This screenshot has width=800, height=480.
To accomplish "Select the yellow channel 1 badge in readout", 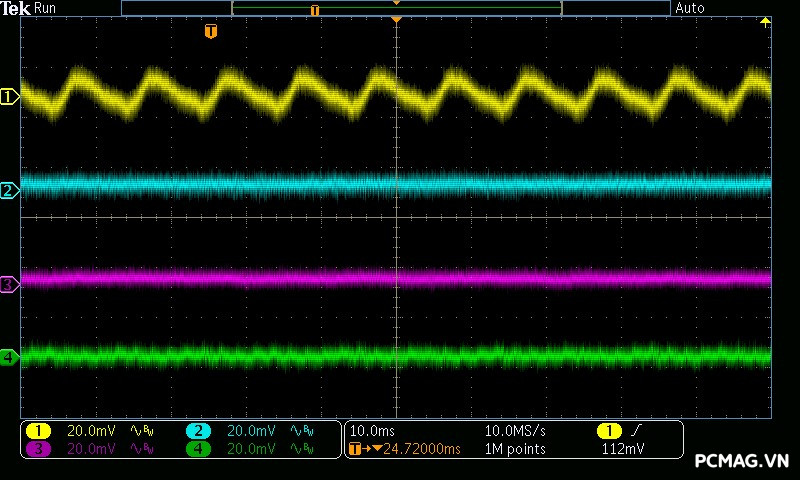I will [x=38, y=431].
